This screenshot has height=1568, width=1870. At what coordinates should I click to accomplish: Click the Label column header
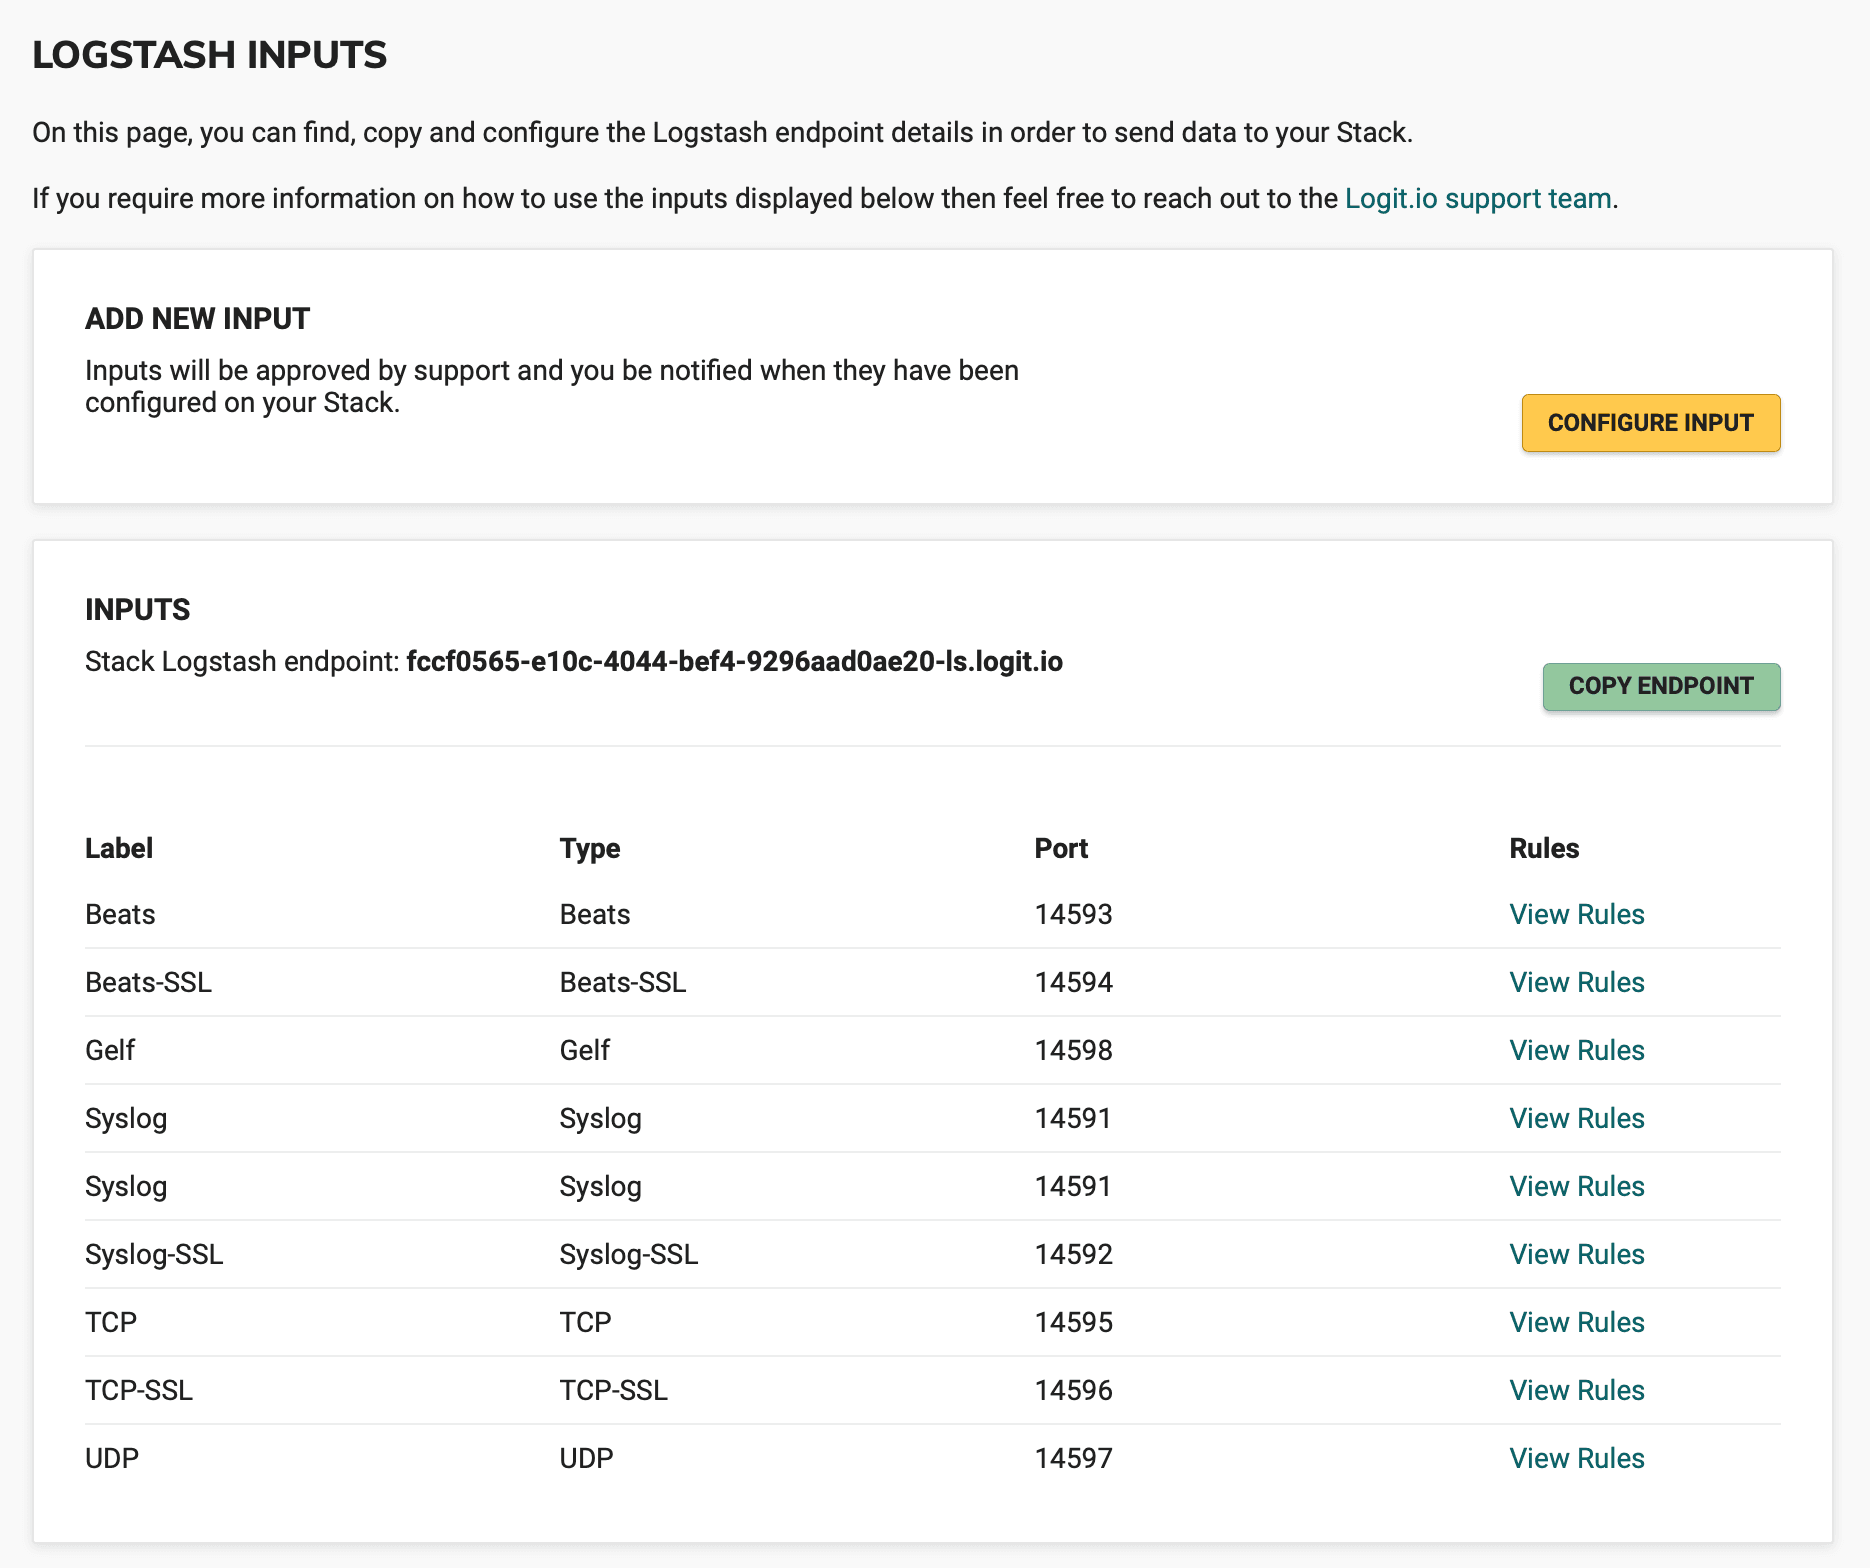tap(119, 848)
